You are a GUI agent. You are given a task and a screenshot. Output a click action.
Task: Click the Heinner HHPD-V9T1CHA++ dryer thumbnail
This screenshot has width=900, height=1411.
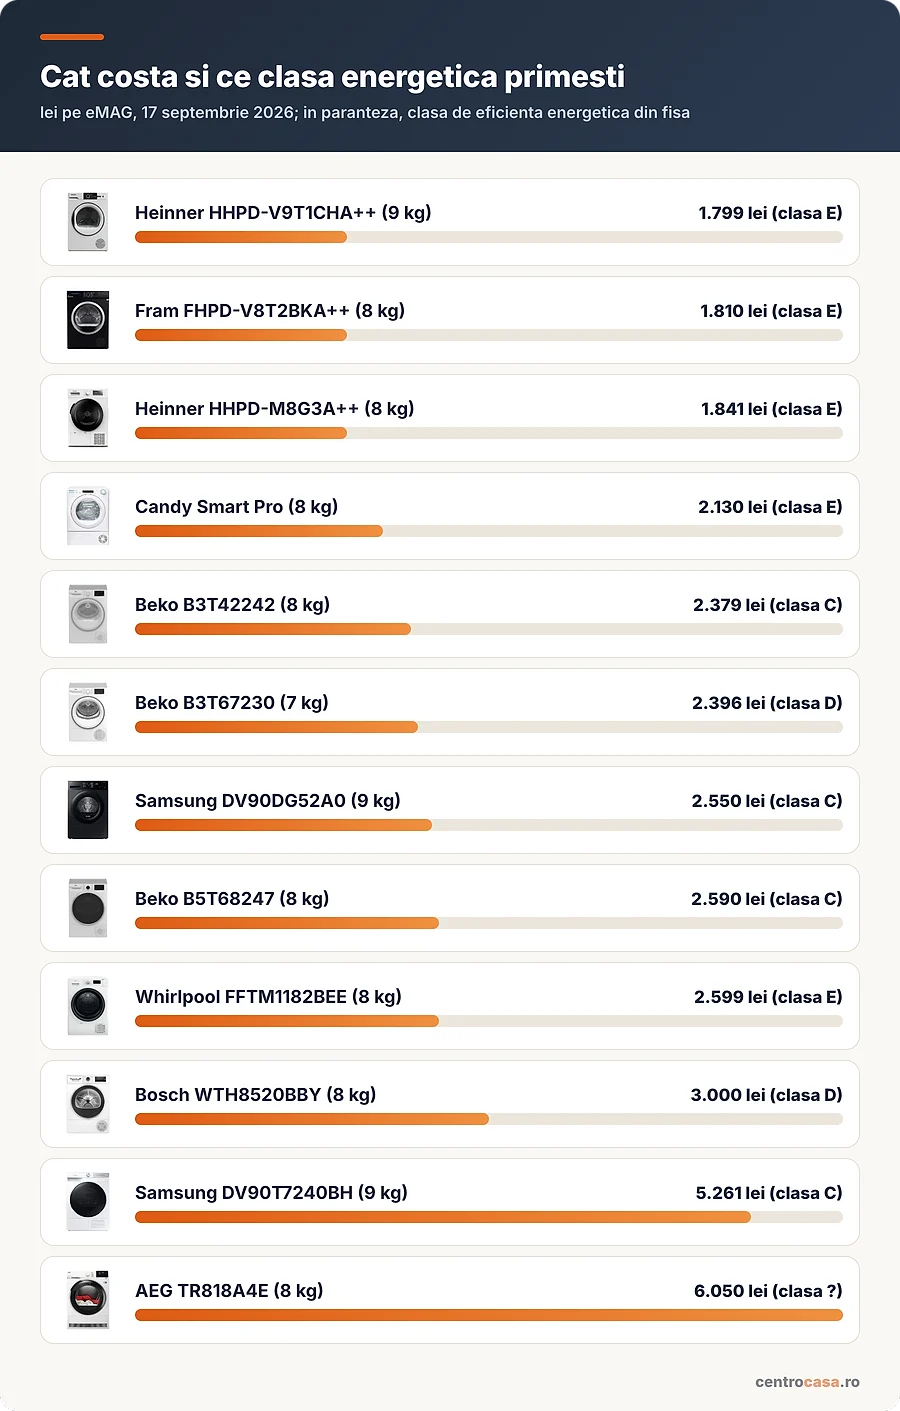(x=88, y=222)
